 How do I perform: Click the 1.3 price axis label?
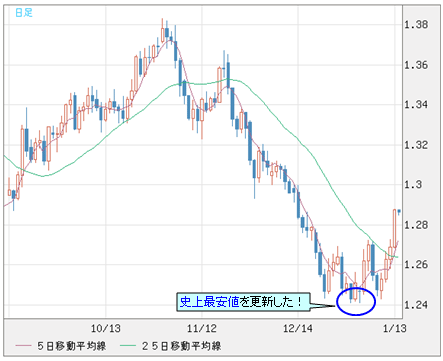click(413, 184)
